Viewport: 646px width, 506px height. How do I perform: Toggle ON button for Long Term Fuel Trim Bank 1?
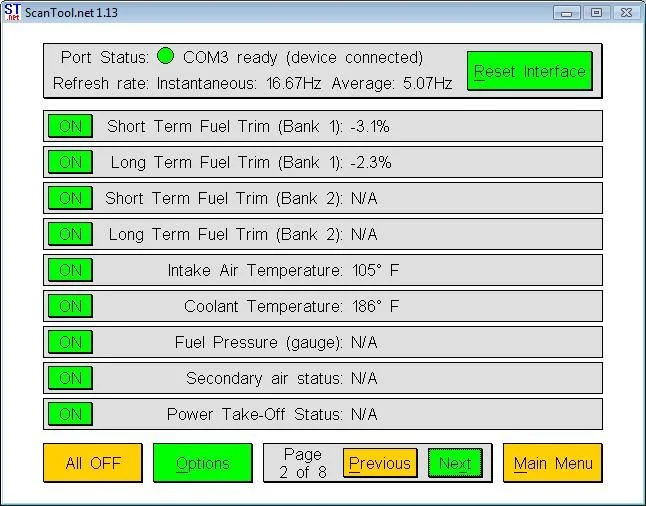click(70, 162)
